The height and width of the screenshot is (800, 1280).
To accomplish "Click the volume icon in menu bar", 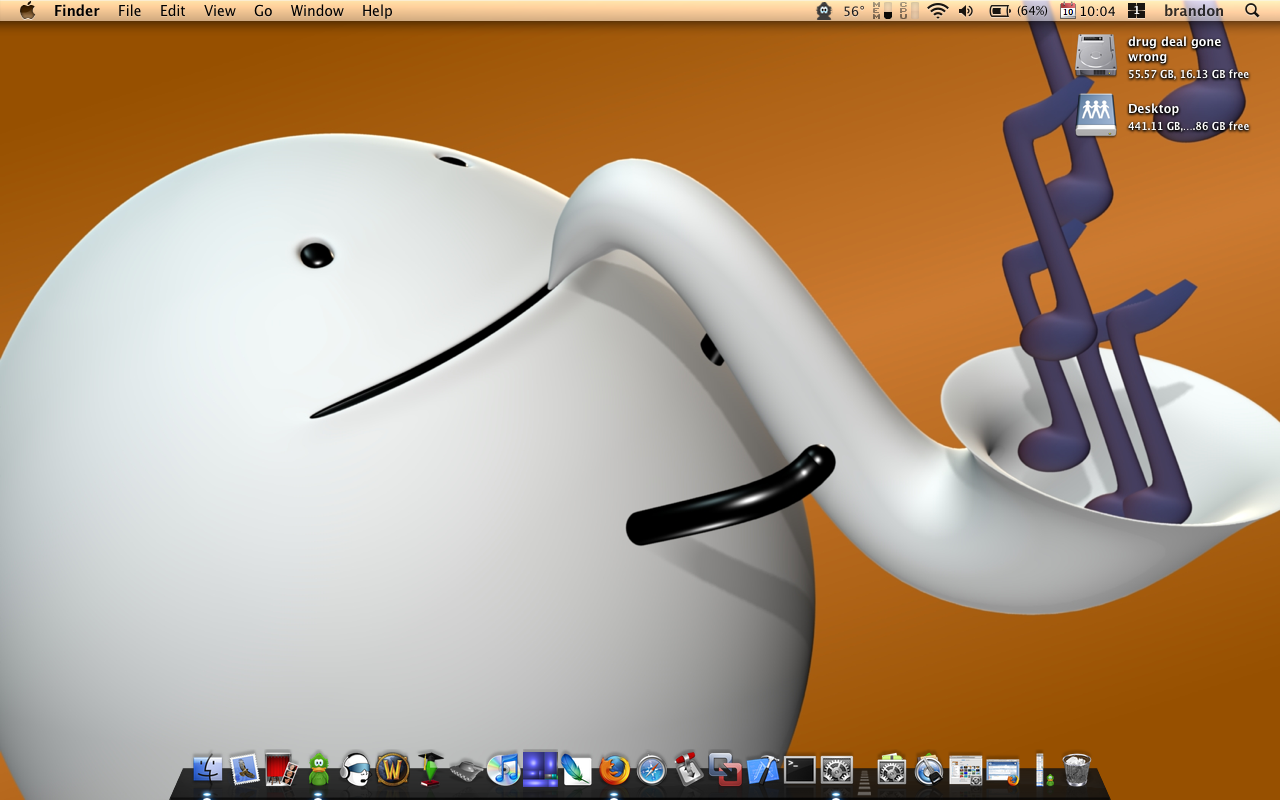I will [x=965, y=11].
